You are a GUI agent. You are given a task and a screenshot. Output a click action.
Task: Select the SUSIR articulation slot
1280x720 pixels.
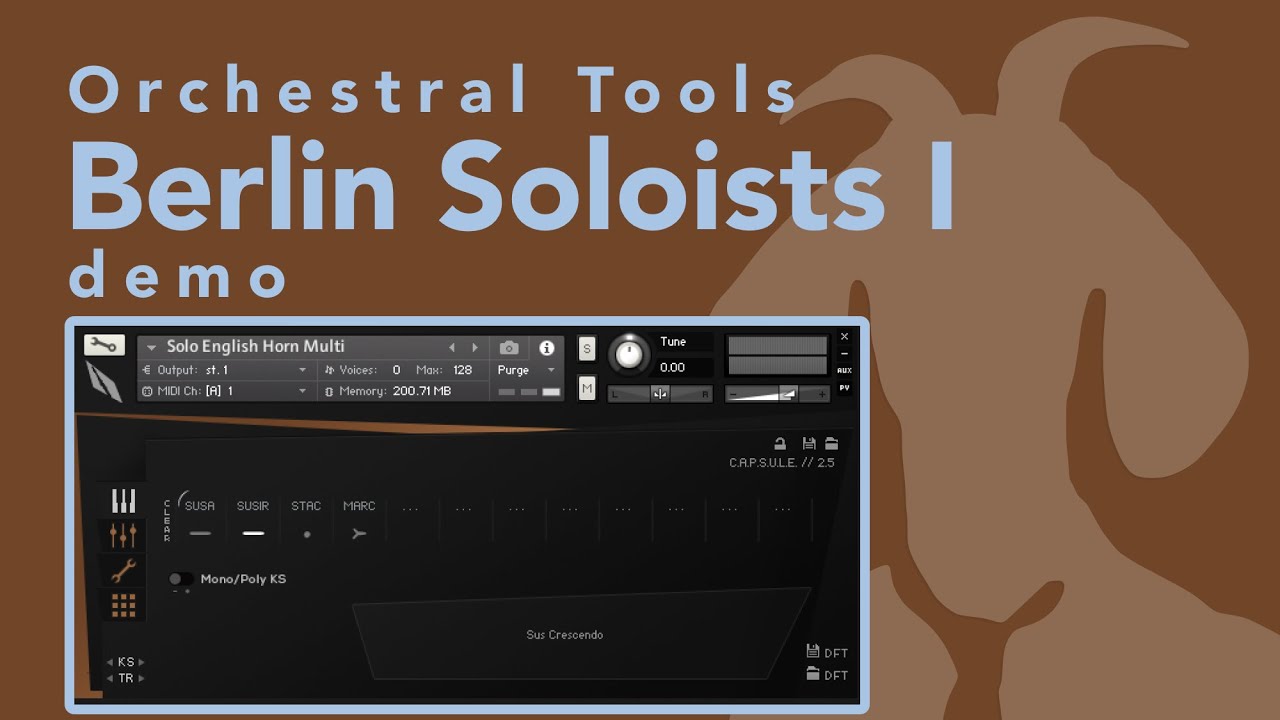(253, 520)
